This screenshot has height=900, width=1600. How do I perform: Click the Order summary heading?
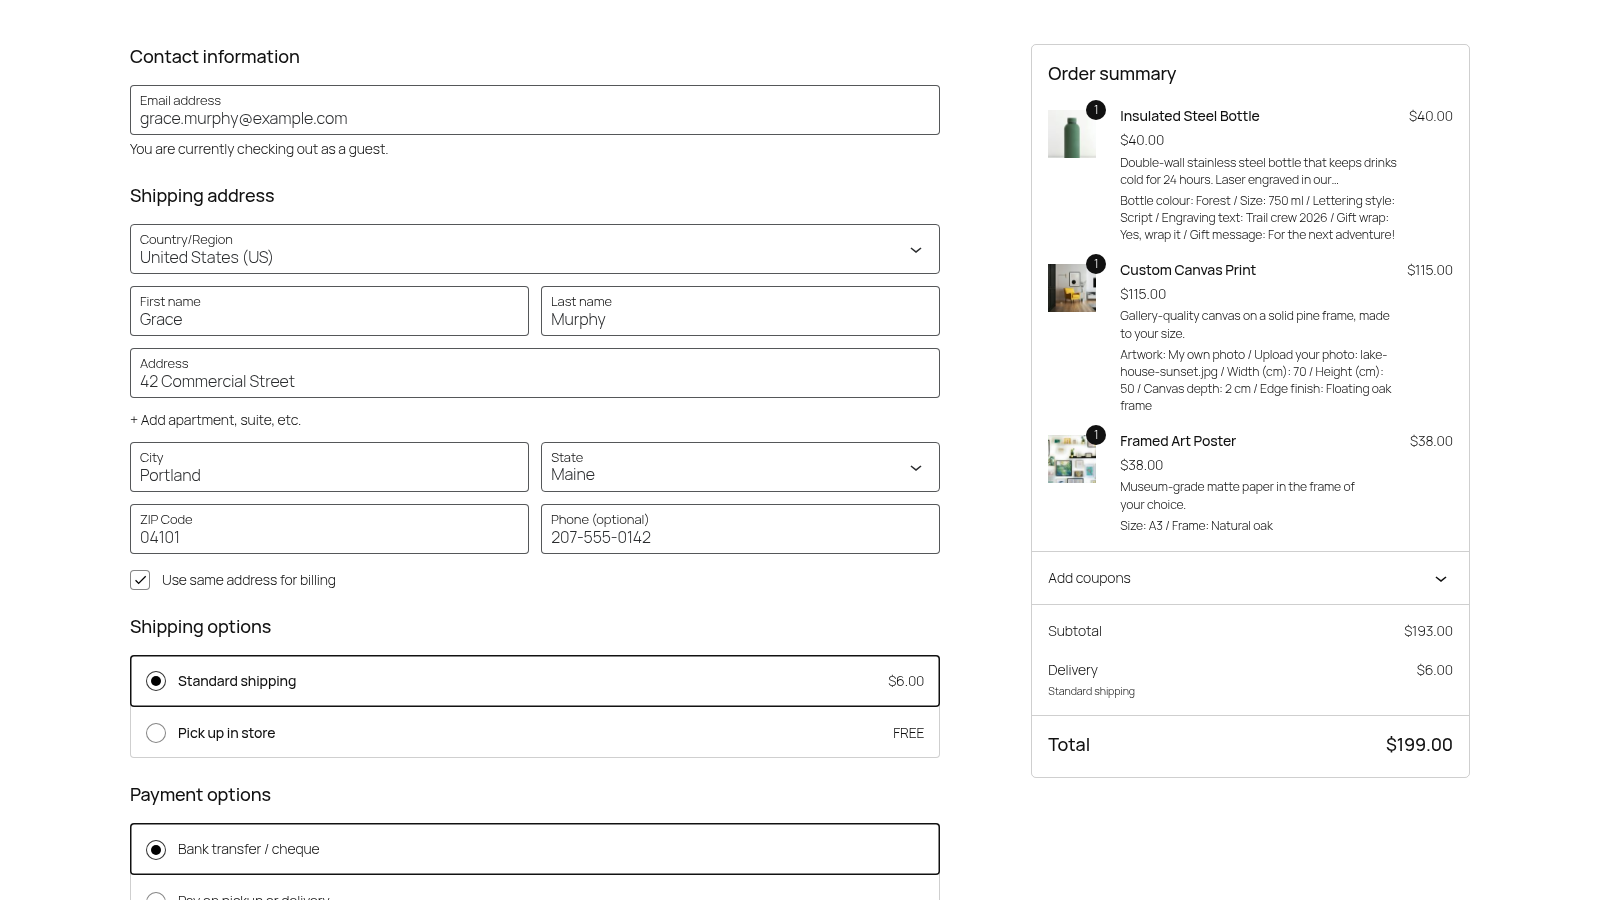click(1111, 74)
